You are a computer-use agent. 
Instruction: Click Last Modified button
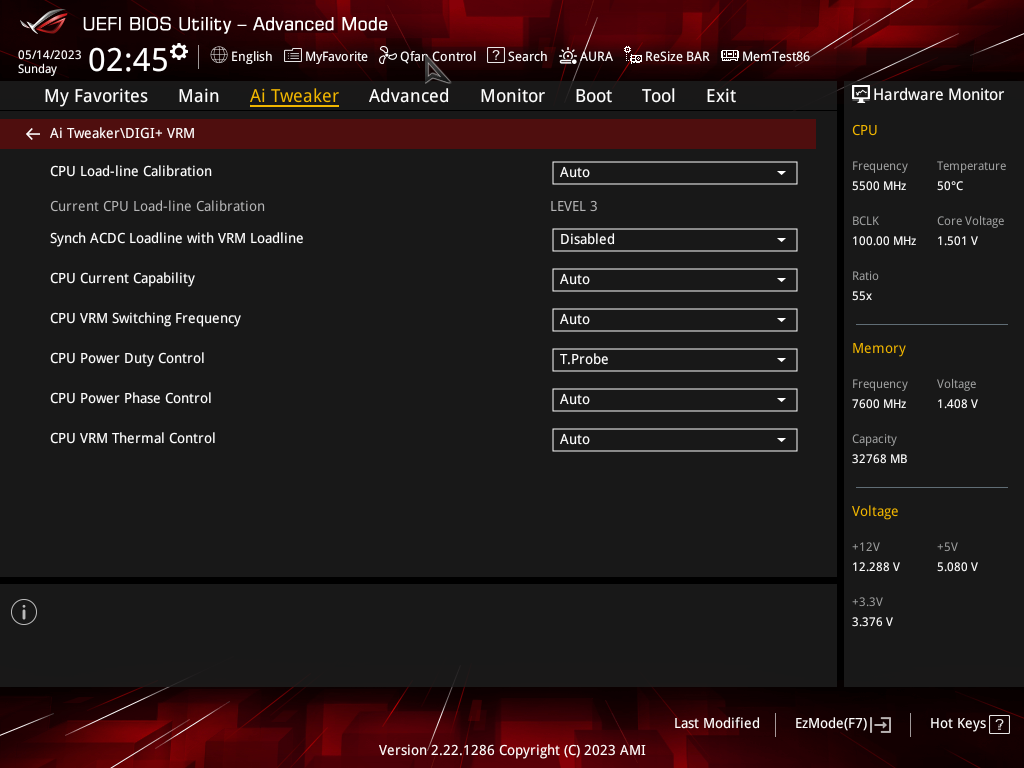[x=716, y=723]
